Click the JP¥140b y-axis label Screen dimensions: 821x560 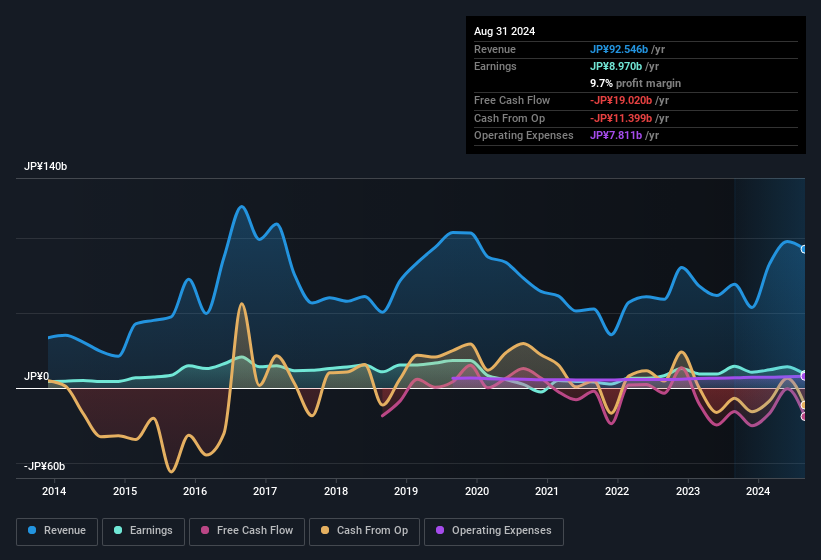pos(45,167)
